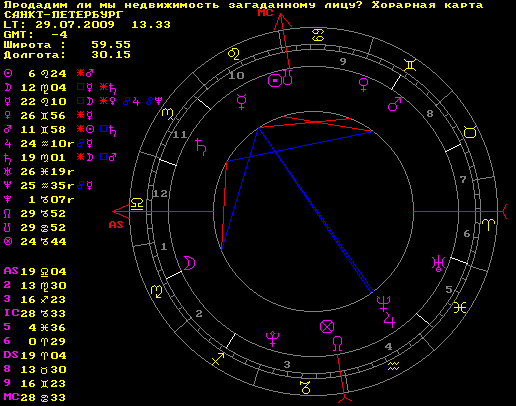
Task: Select the Uranus symbol near Pisces
Action: tap(438, 264)
